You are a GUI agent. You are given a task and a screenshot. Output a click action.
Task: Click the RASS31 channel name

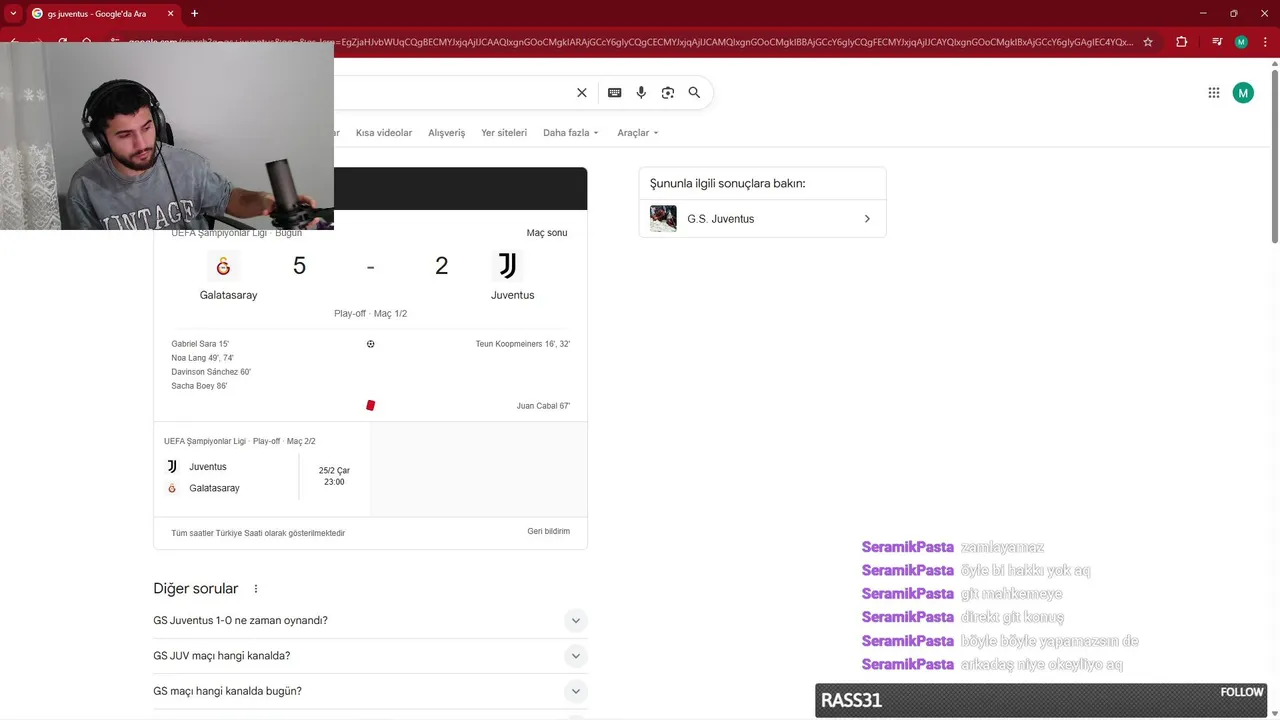tap(851, 700)
